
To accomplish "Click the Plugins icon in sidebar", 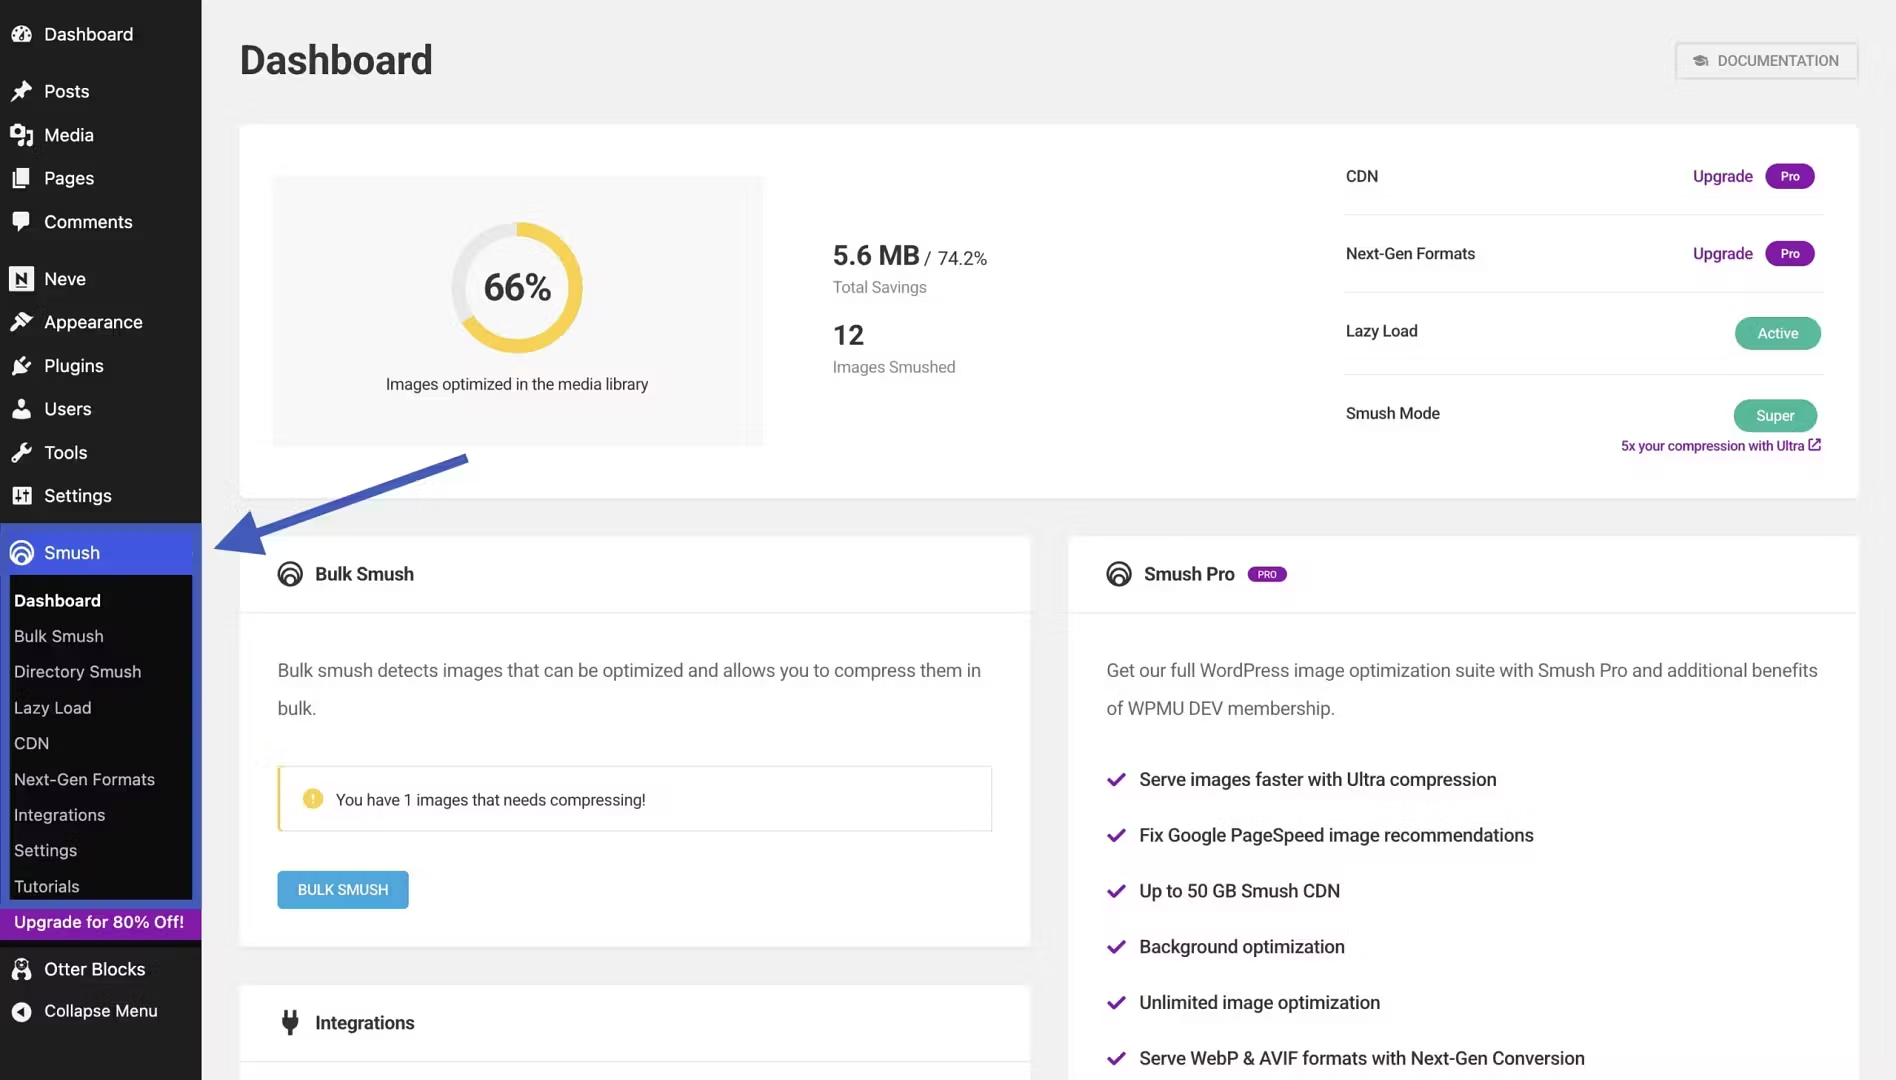I will pos(21,365).
